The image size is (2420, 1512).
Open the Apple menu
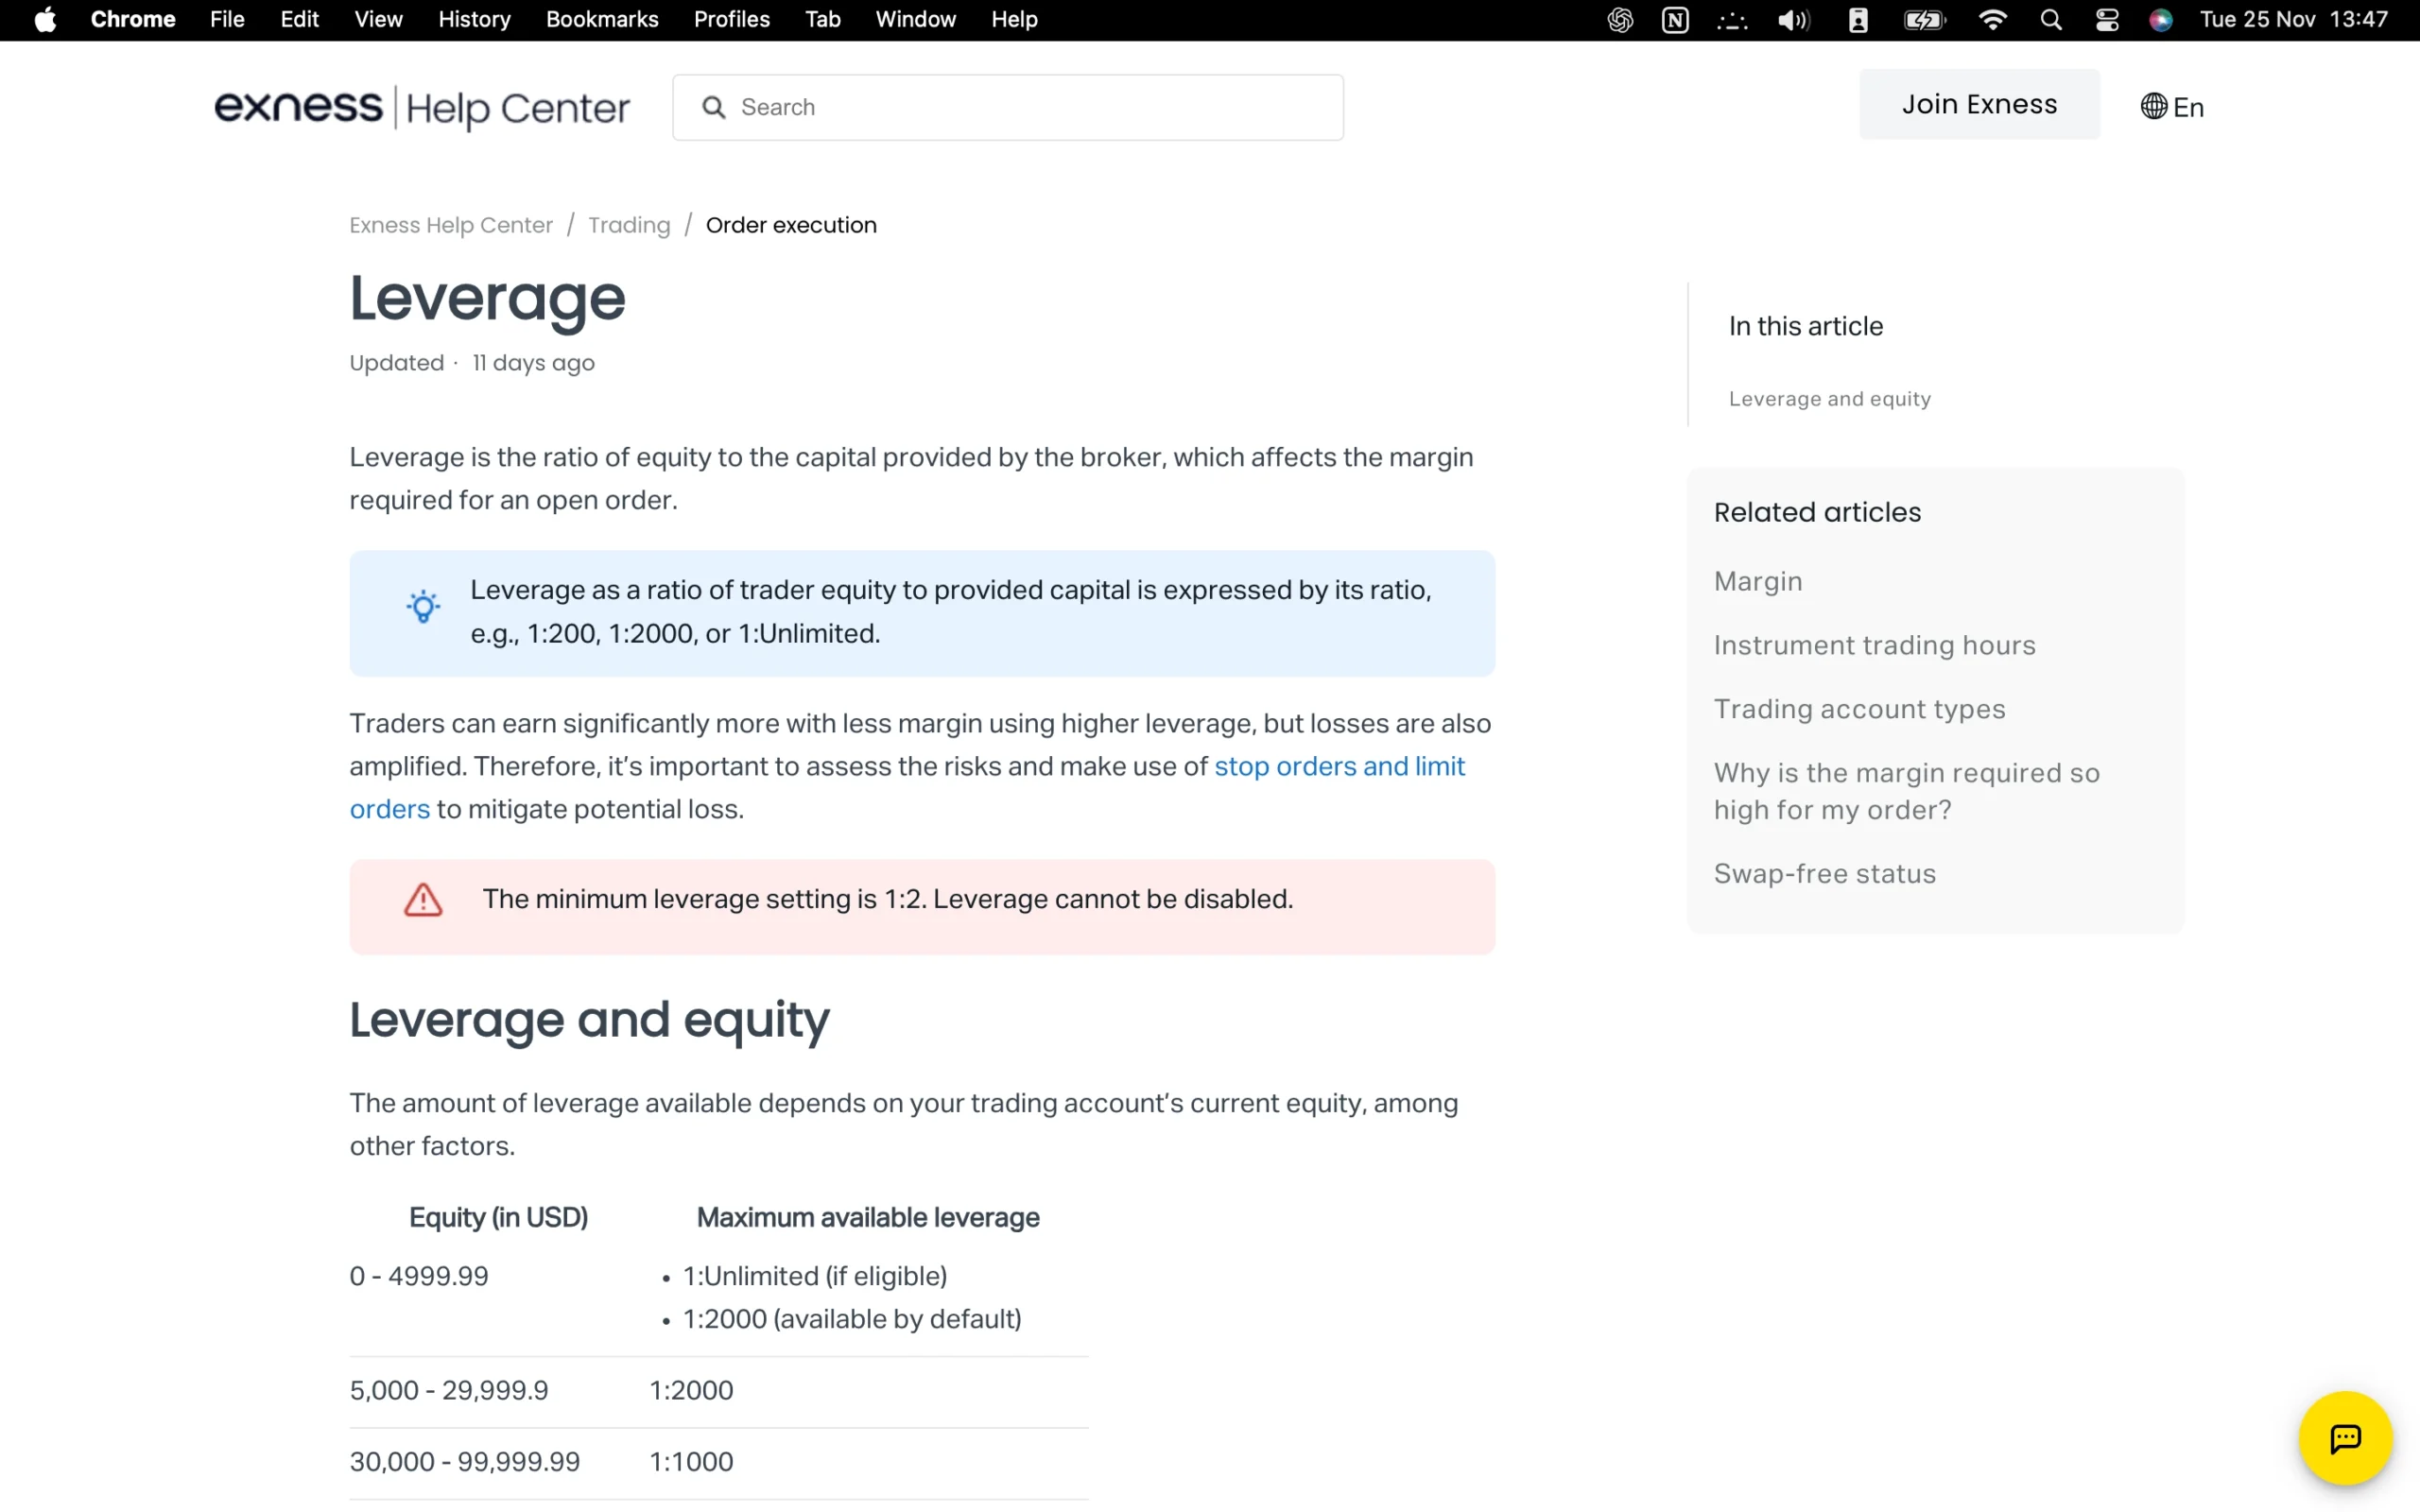coord(45,20)
